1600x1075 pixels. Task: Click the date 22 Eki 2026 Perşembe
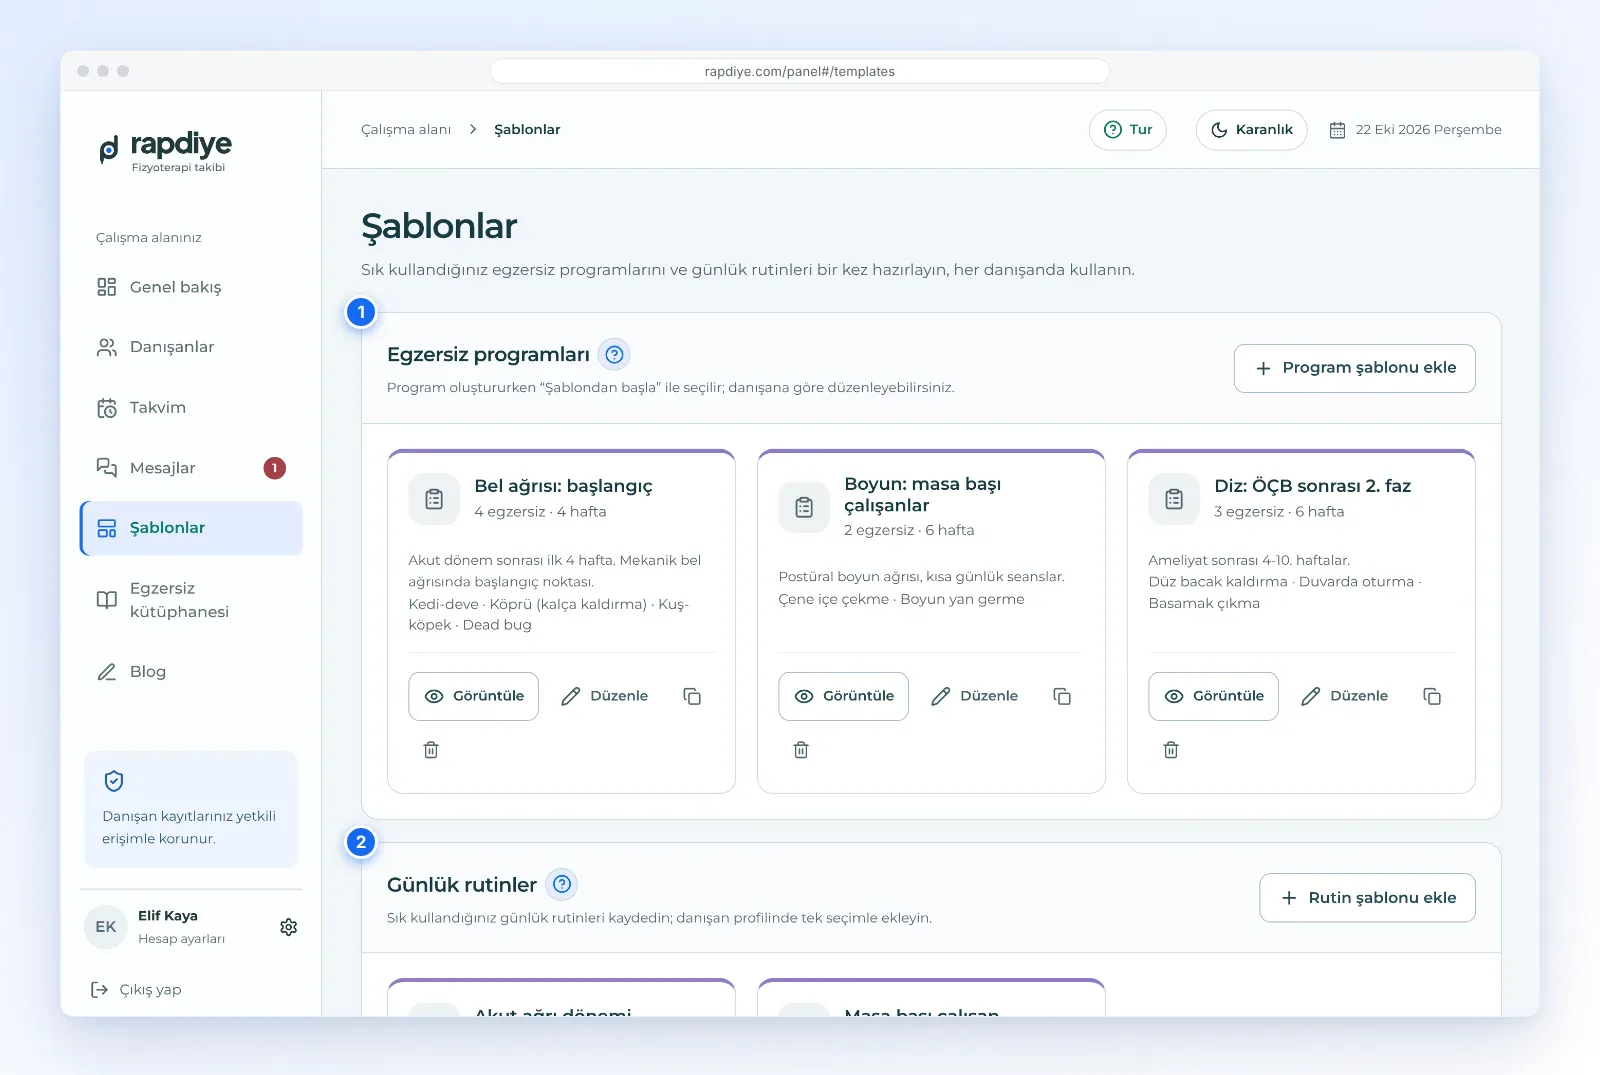point(1429,130)
